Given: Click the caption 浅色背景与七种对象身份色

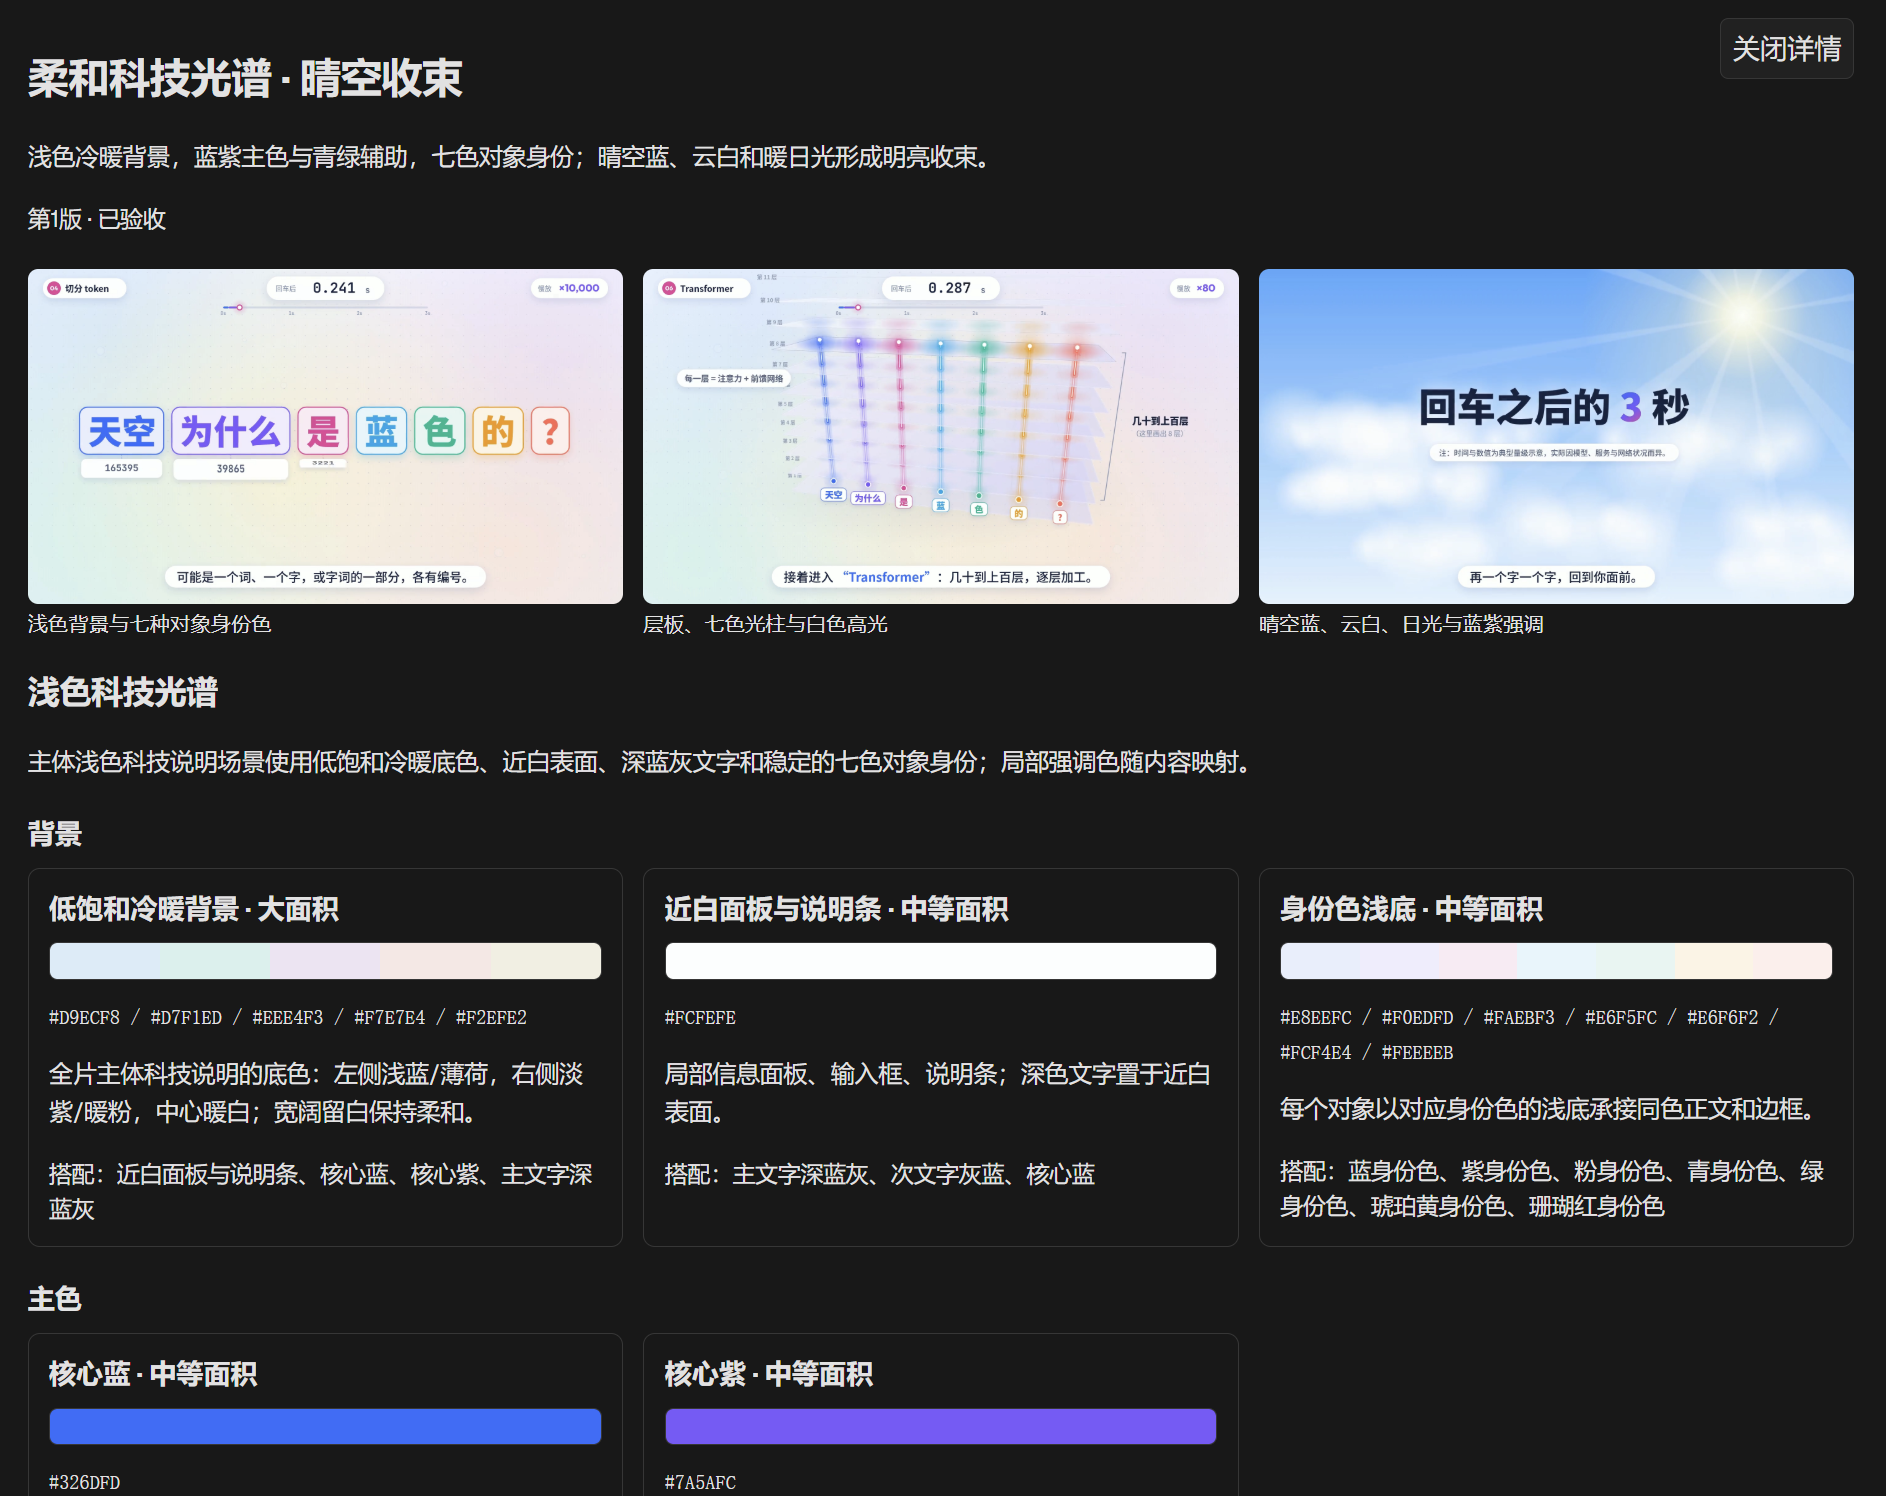Looking at the screenshot, I should click(x=150, y=624).
